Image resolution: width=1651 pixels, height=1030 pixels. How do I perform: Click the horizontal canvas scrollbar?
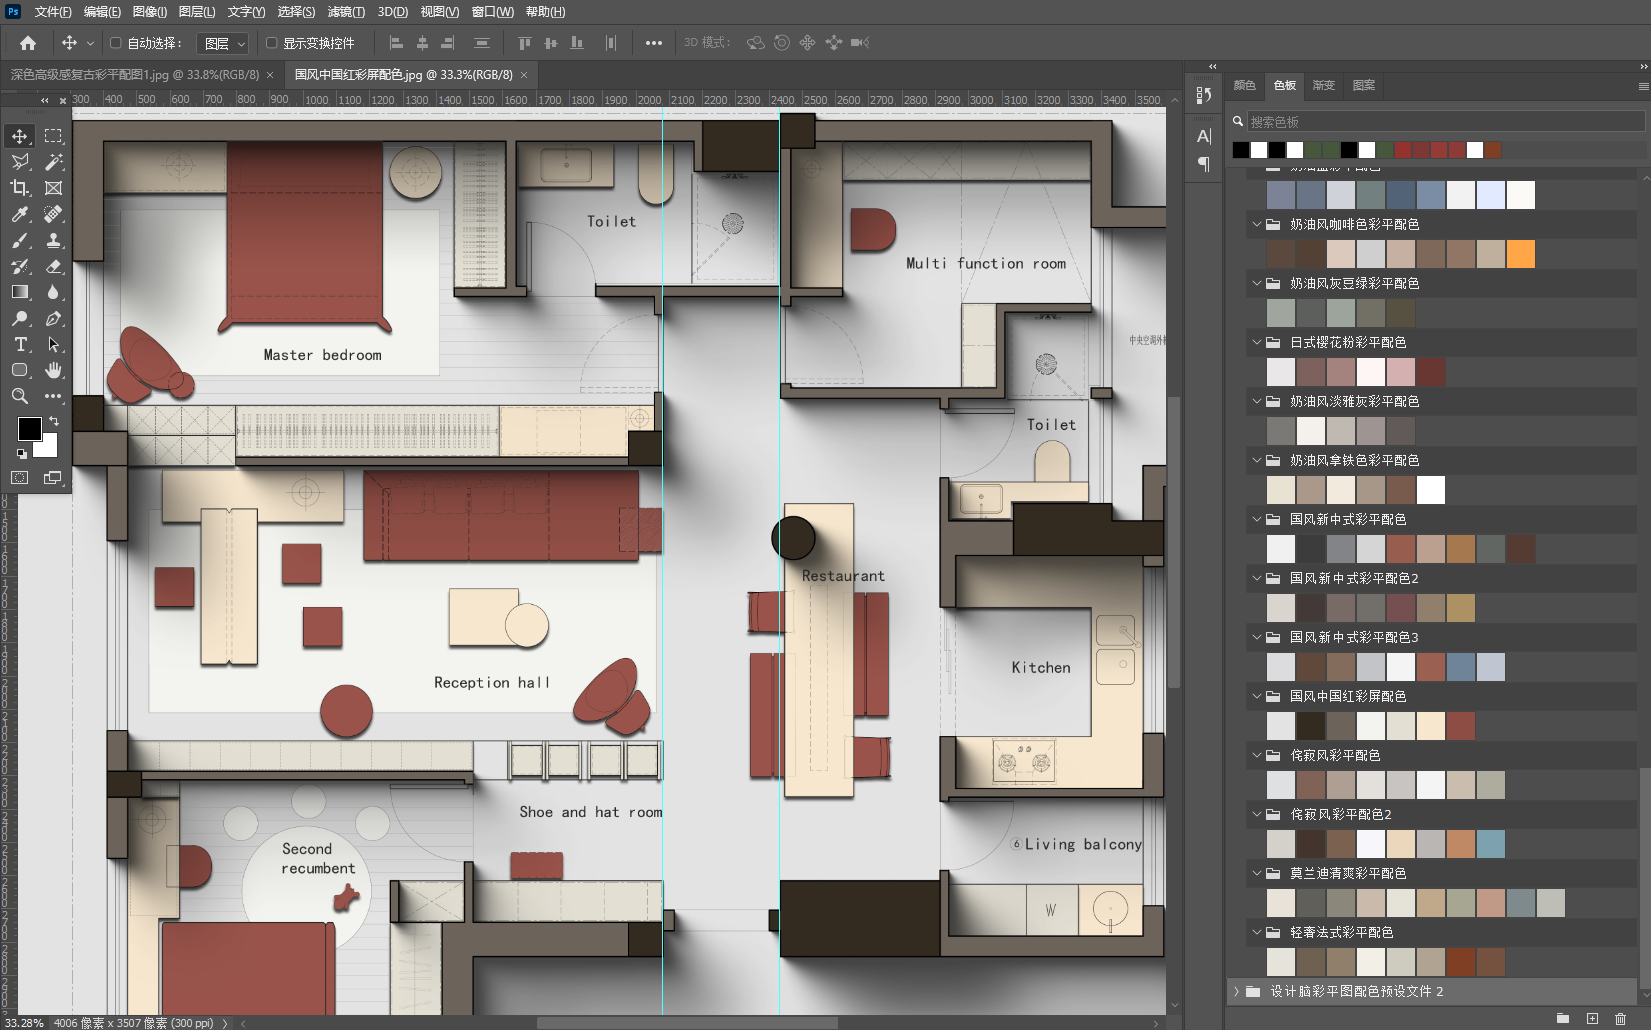687,1023
